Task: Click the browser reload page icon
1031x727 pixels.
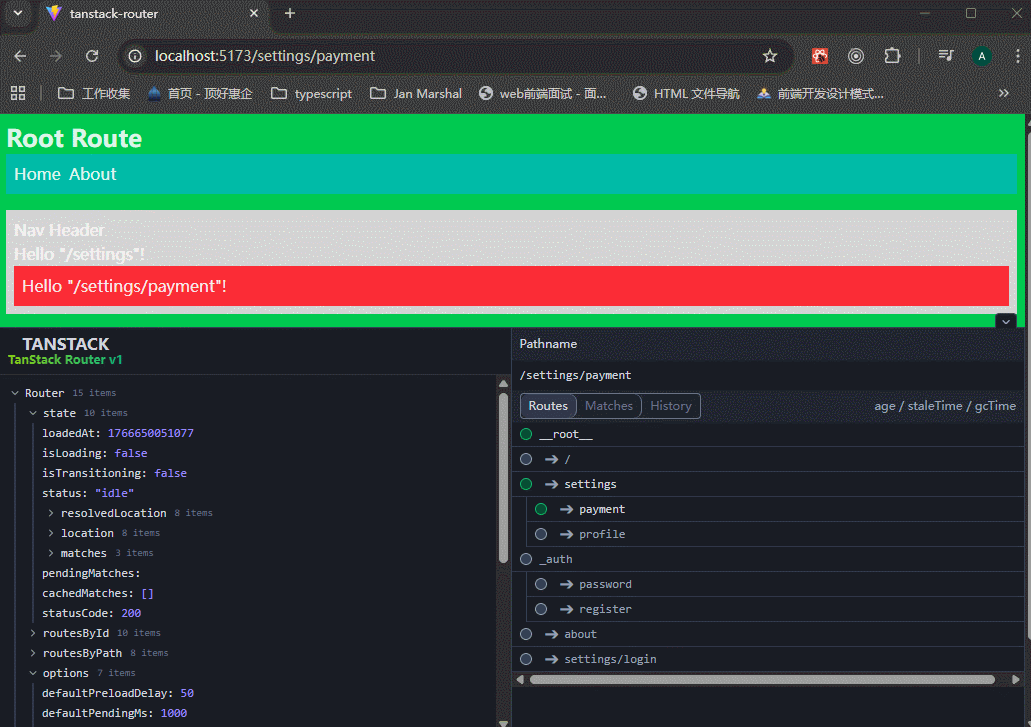Action: tap(92, 56)
